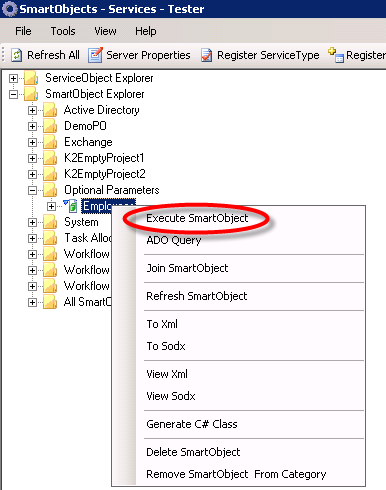Click the Optional Parameters folder icon
This screenshot has width=386, height=490.
(x=50, y=190)
